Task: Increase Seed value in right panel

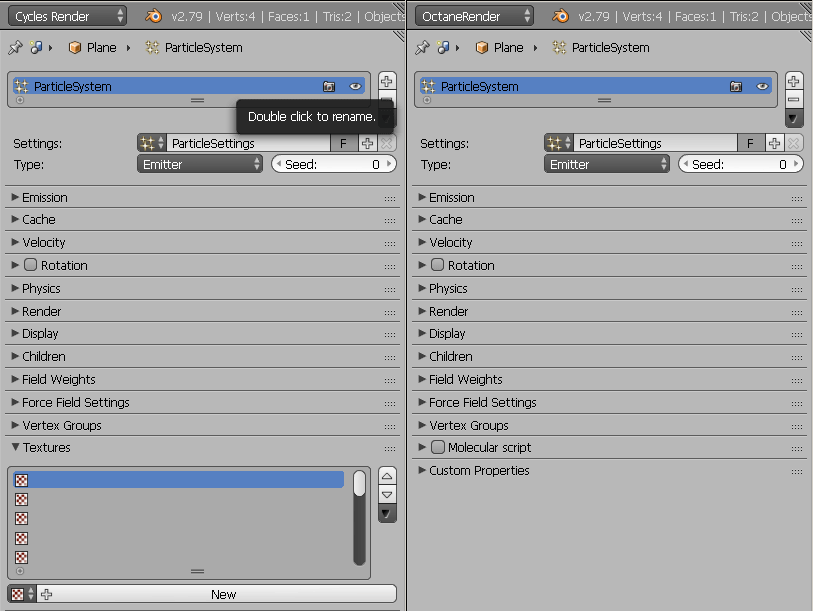Action: (796, 164)
